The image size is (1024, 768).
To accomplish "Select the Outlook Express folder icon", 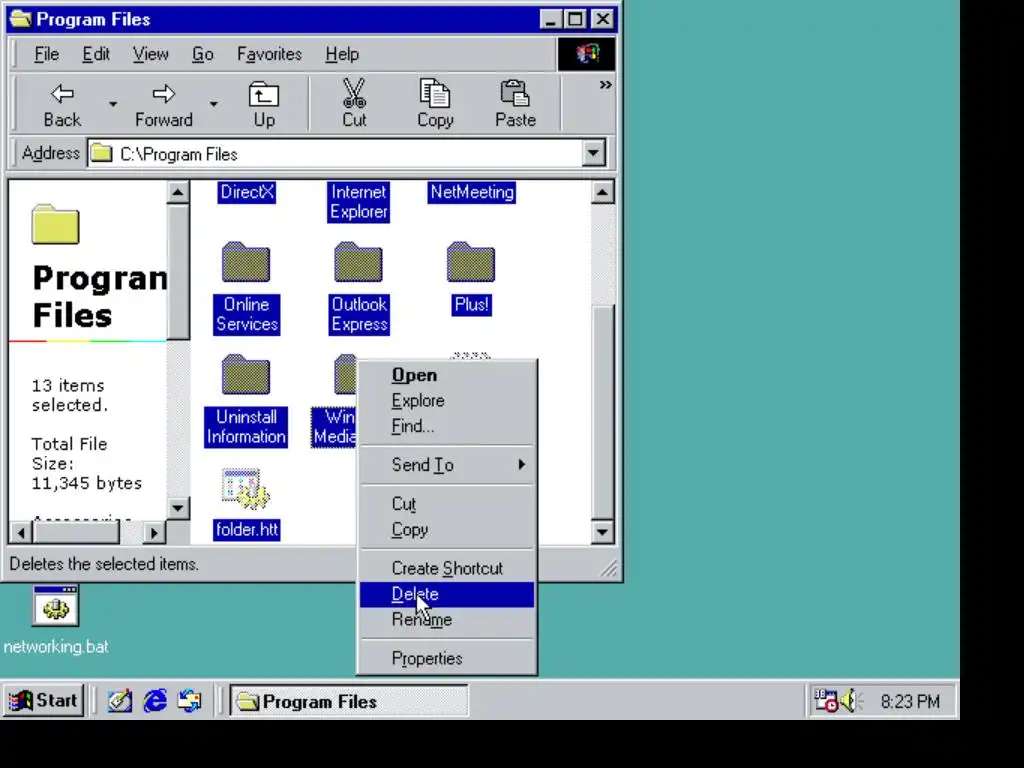I will tap(358, 263).
